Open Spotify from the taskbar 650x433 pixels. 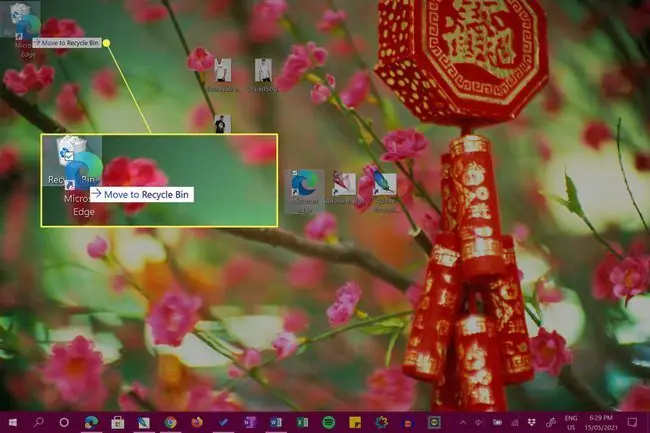tap(329, 422)
